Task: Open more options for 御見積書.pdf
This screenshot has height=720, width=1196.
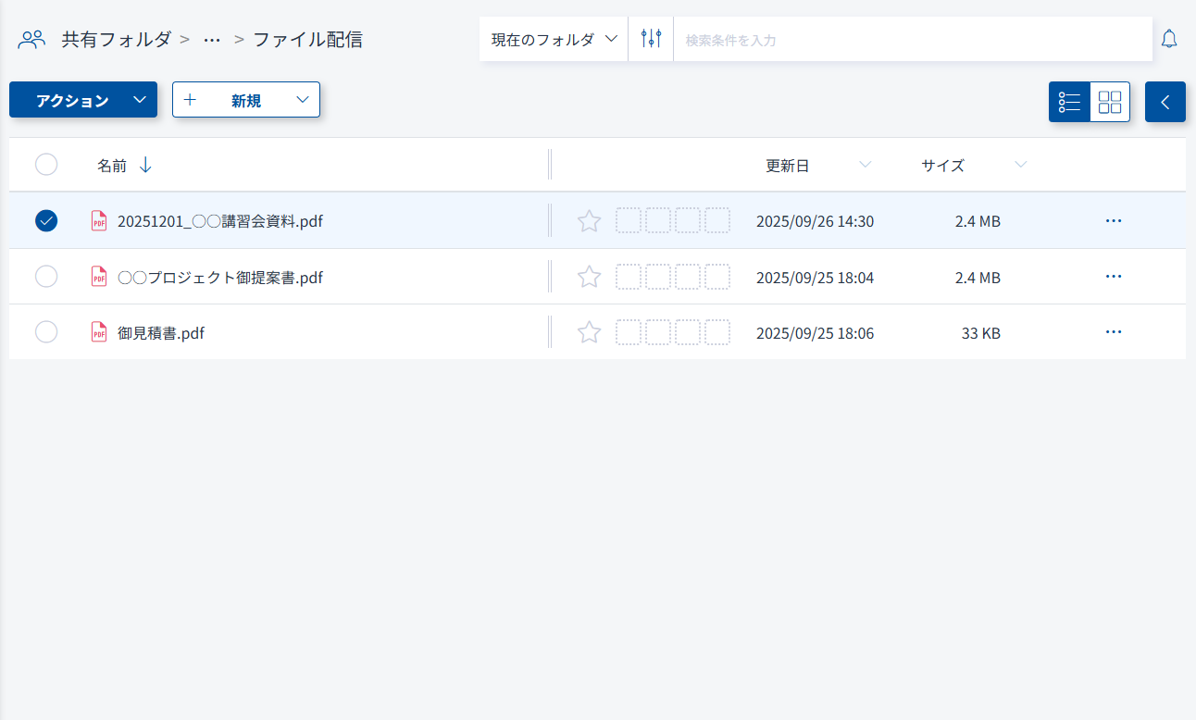Action: coord(1114,333)
